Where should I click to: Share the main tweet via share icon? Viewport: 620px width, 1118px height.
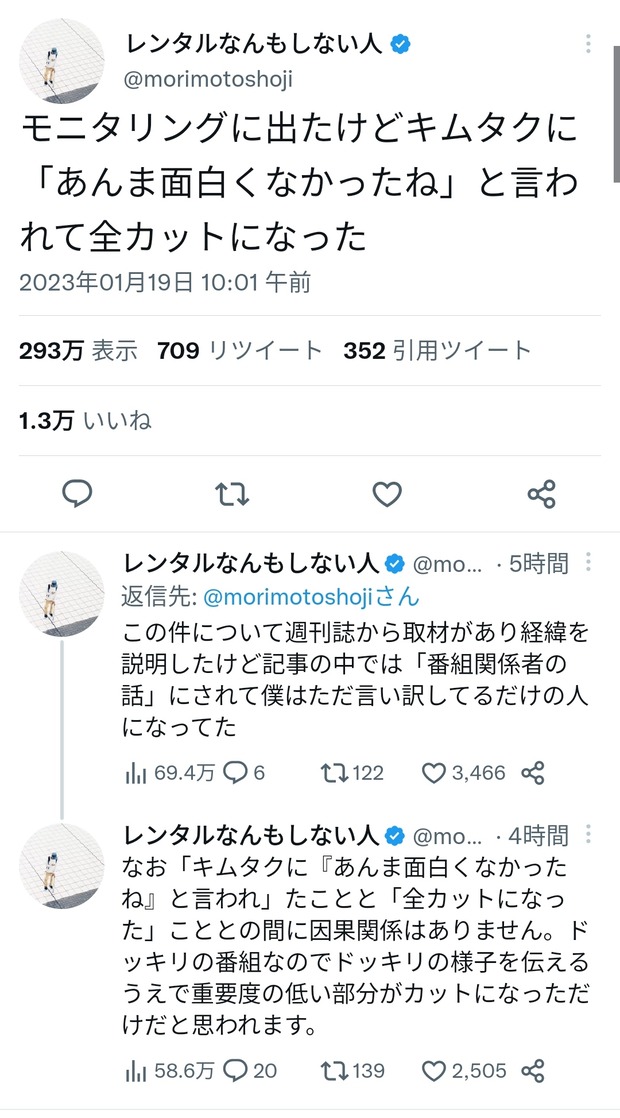[x=541, y=494]
